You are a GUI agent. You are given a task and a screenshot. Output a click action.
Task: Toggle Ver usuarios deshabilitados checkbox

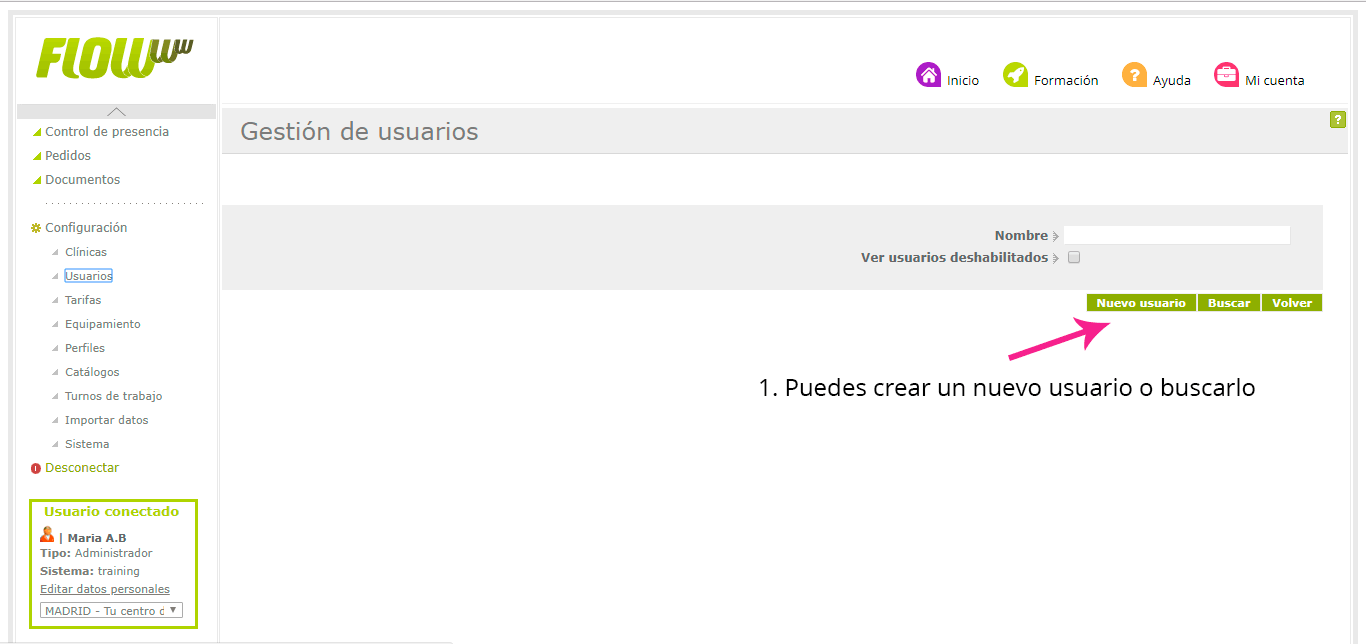coord(1074,257)
